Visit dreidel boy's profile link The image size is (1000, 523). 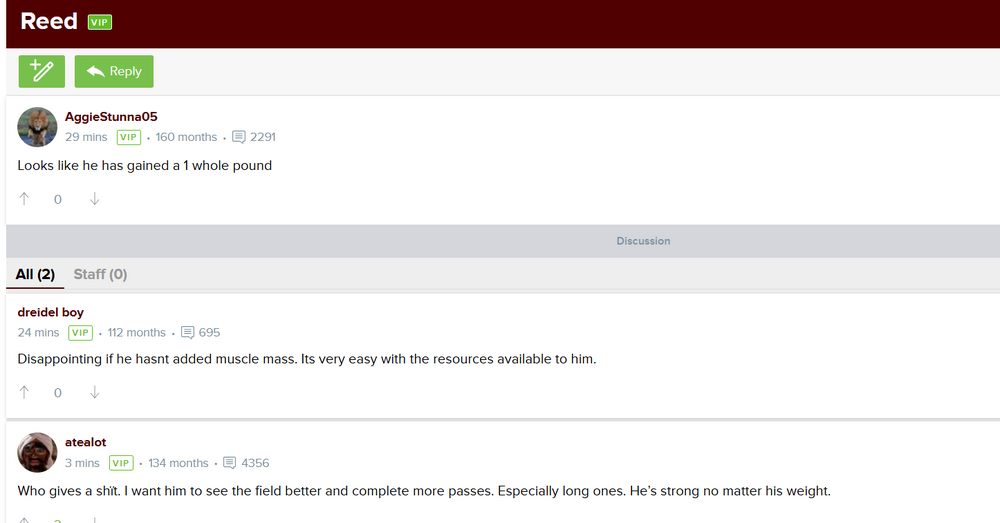(51, 312)
